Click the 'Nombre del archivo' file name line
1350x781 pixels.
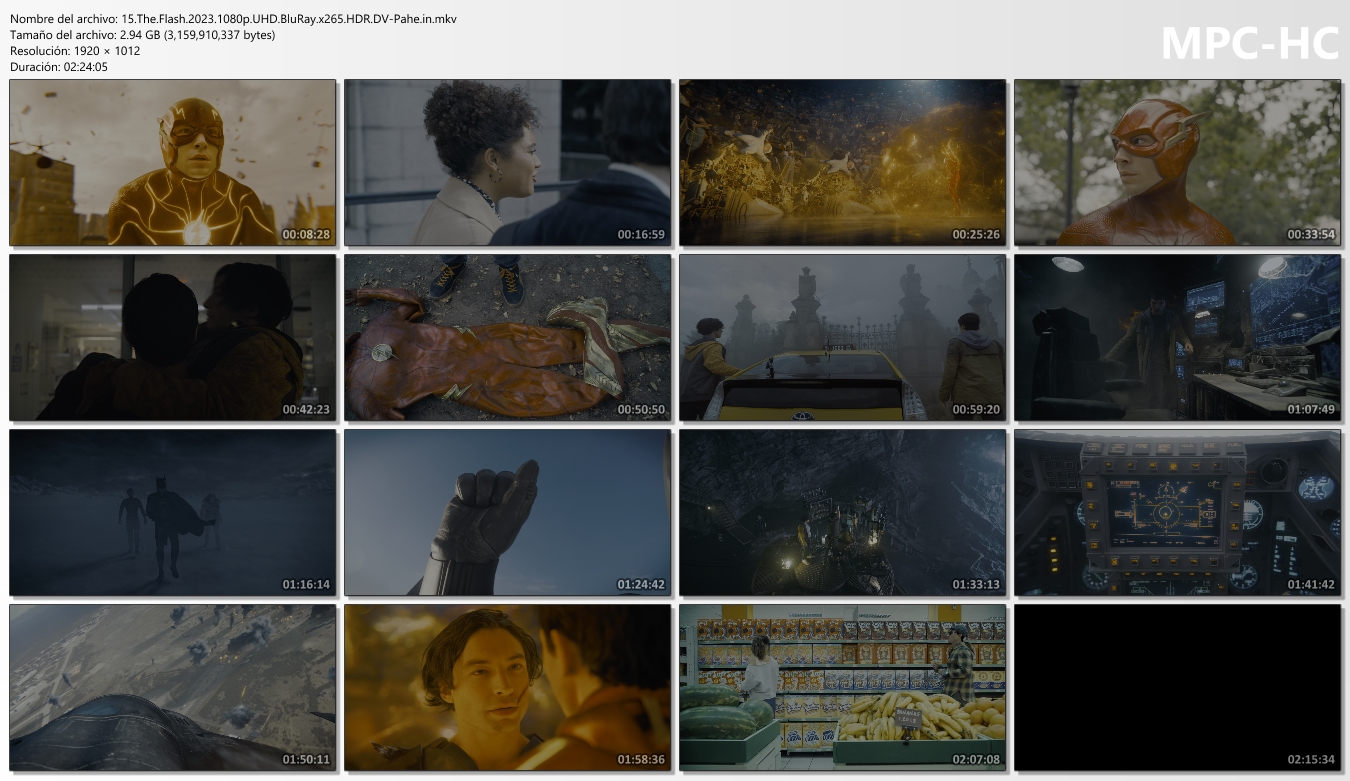[x=233, y=19]
